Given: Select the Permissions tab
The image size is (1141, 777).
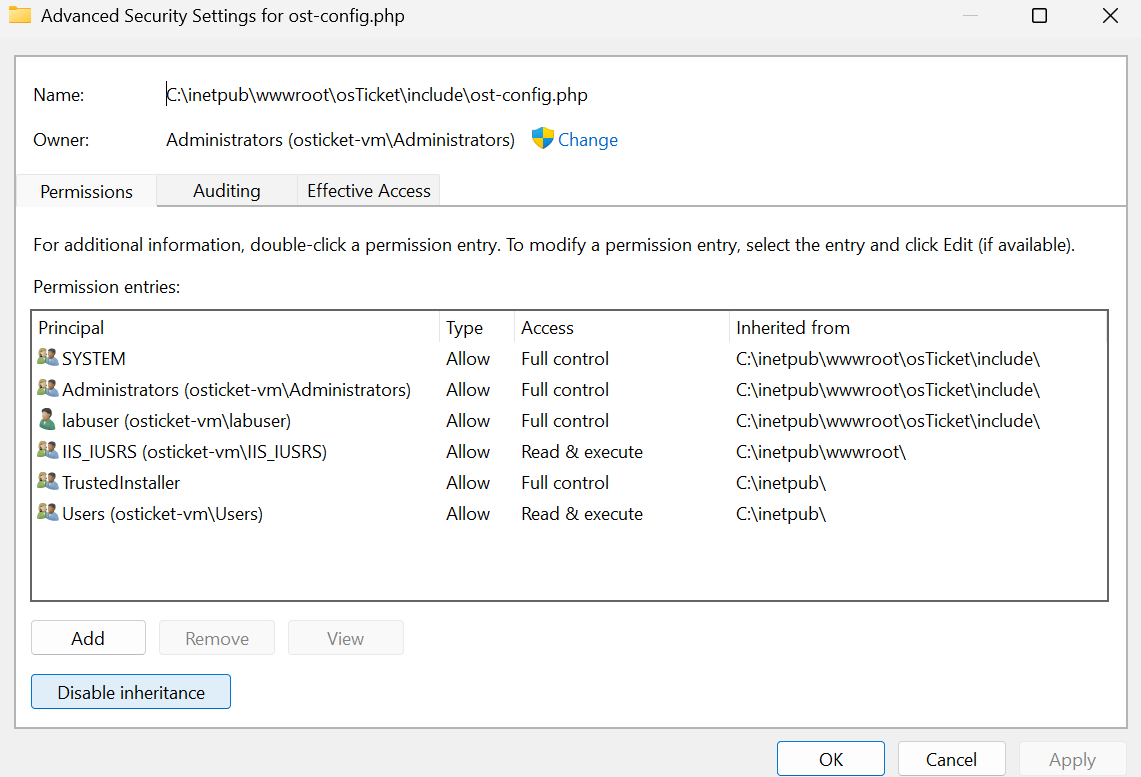Looking at the screenshot, I should click(86, 192).
